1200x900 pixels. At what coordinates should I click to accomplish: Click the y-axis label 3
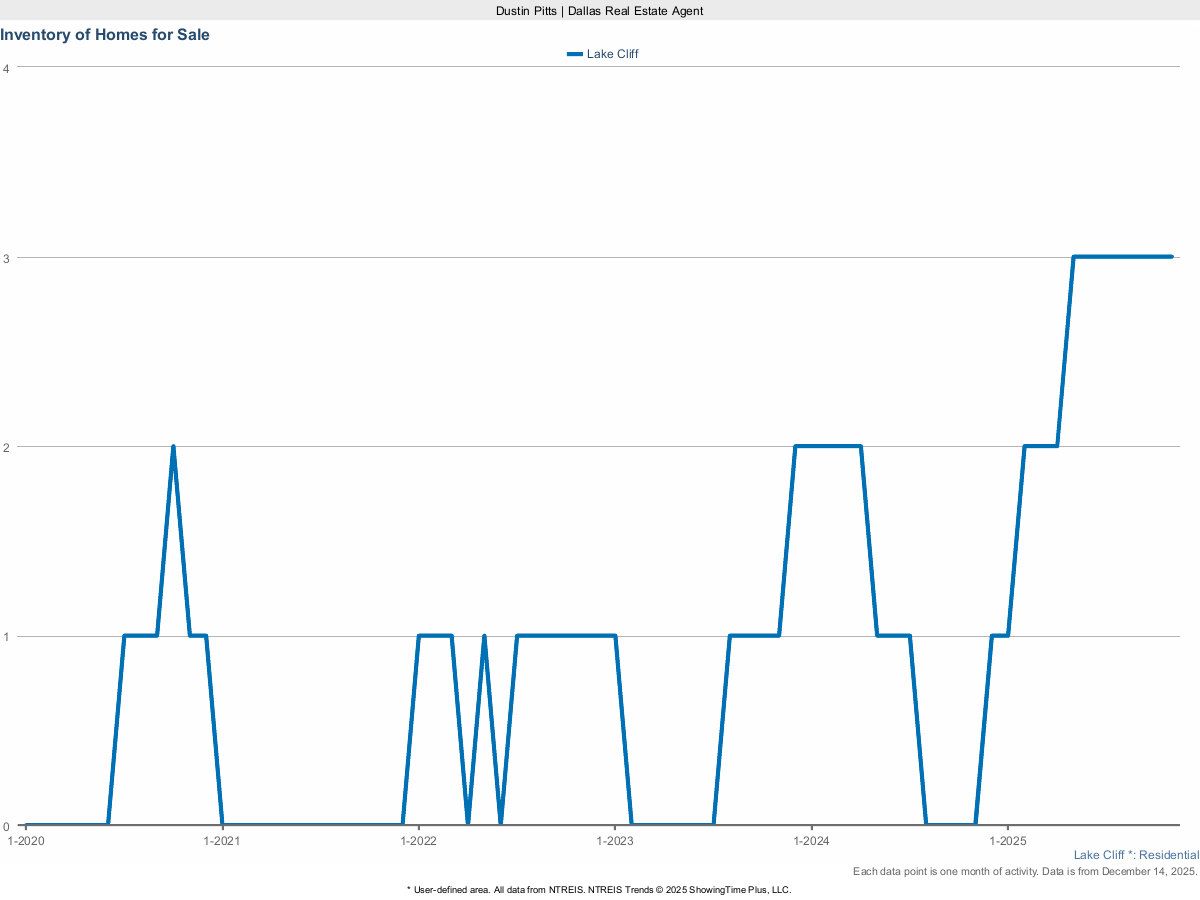(x=7, y=257)
